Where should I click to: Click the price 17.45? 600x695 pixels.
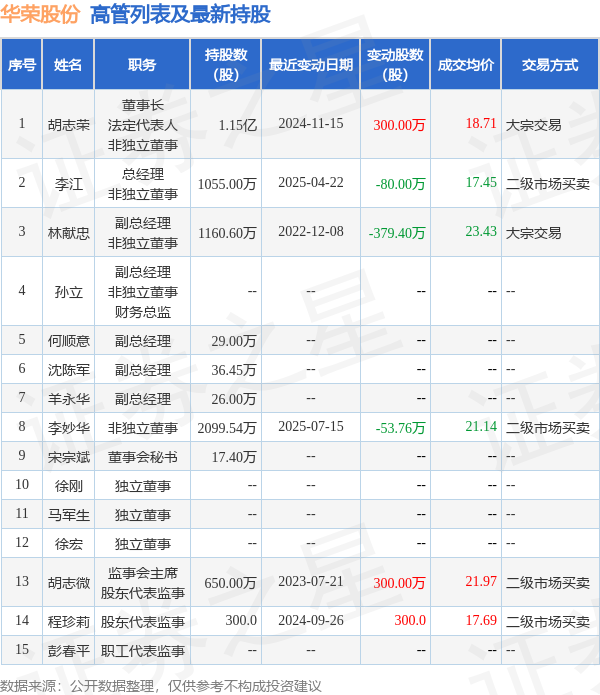point(481,182)
